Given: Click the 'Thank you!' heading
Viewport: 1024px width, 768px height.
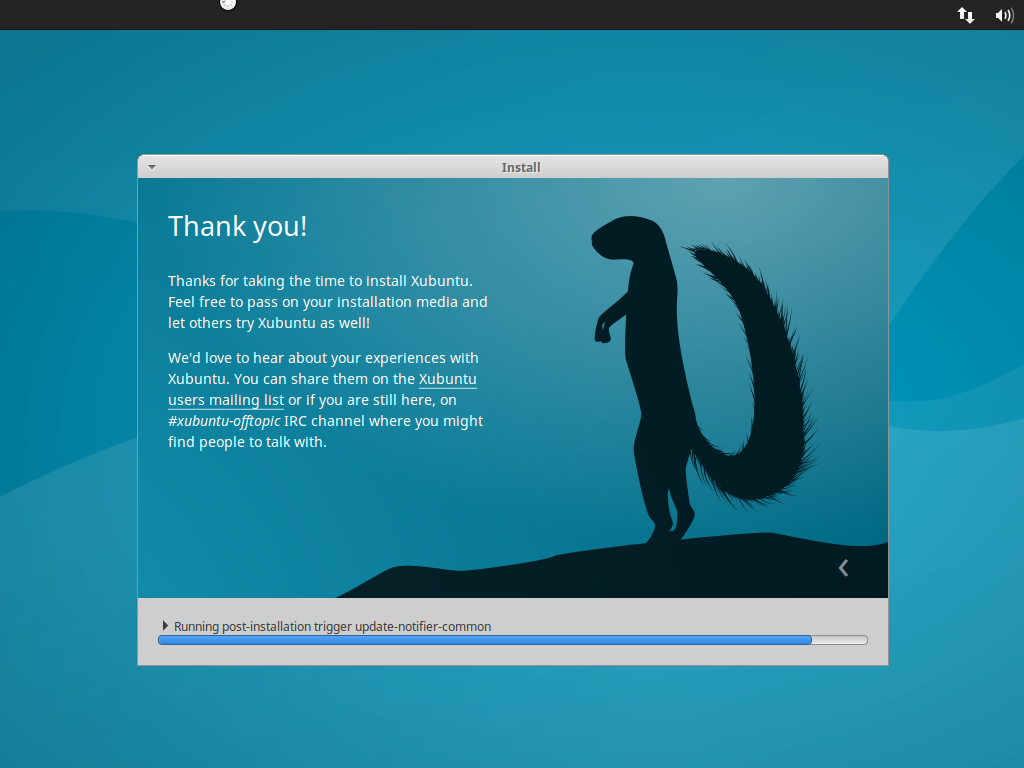Looking at the screenshot, I should 238,227.
